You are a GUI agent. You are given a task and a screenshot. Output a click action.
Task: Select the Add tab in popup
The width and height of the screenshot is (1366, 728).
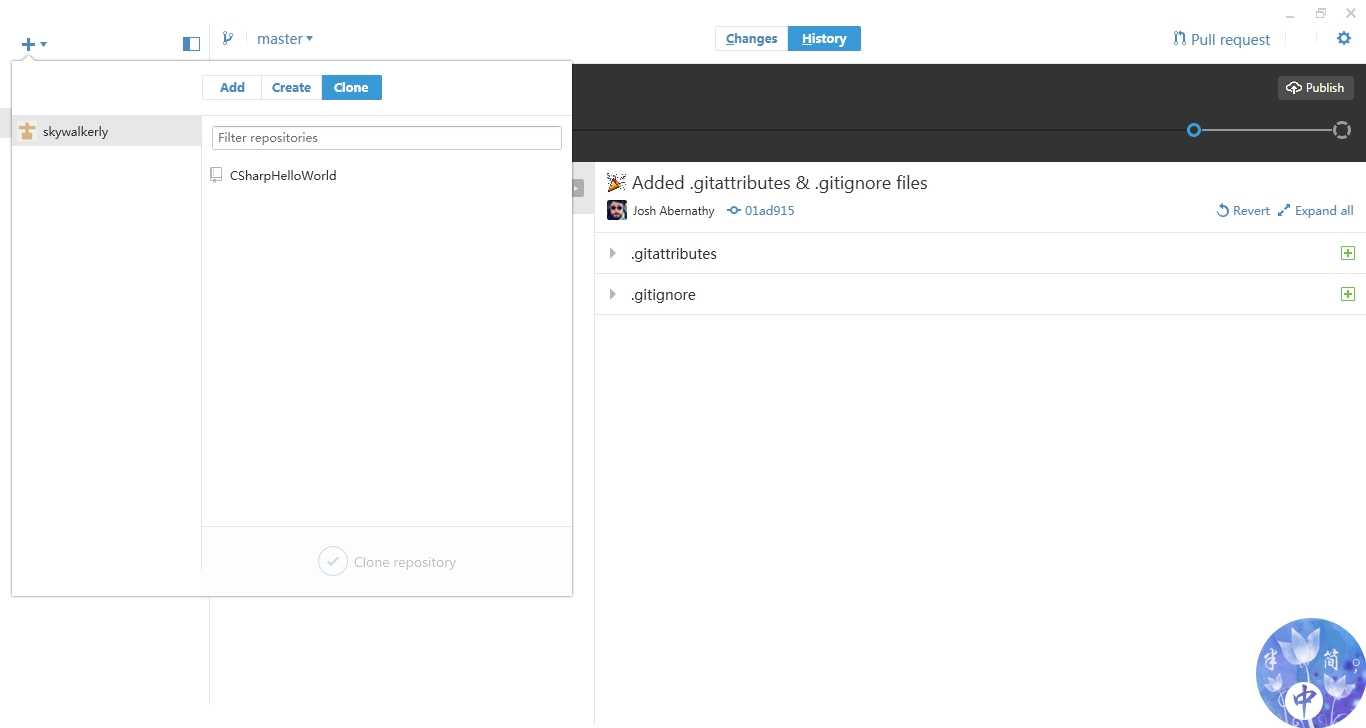pyautogui.click(x=232, y=87)
